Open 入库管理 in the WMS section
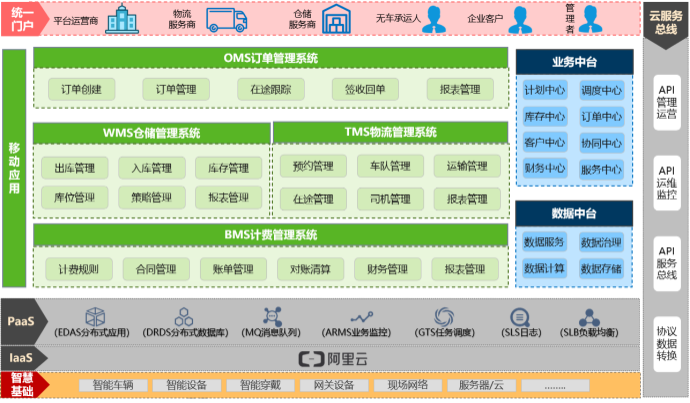The image size is (690, 403). click(144, 168)
